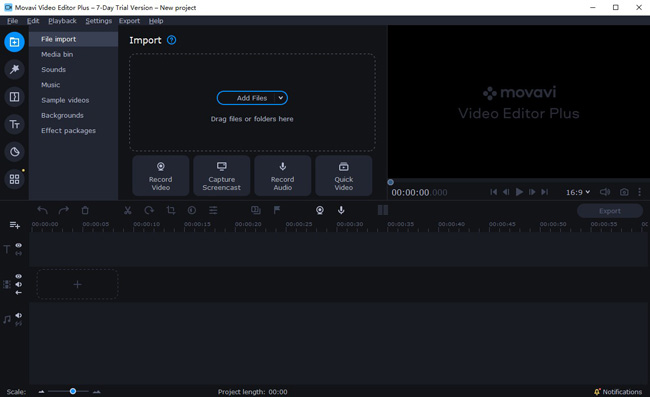Viewport: 650px width, 397px height.
Task: Click the timeline Scale slider handle
Action: pos(73,391)
